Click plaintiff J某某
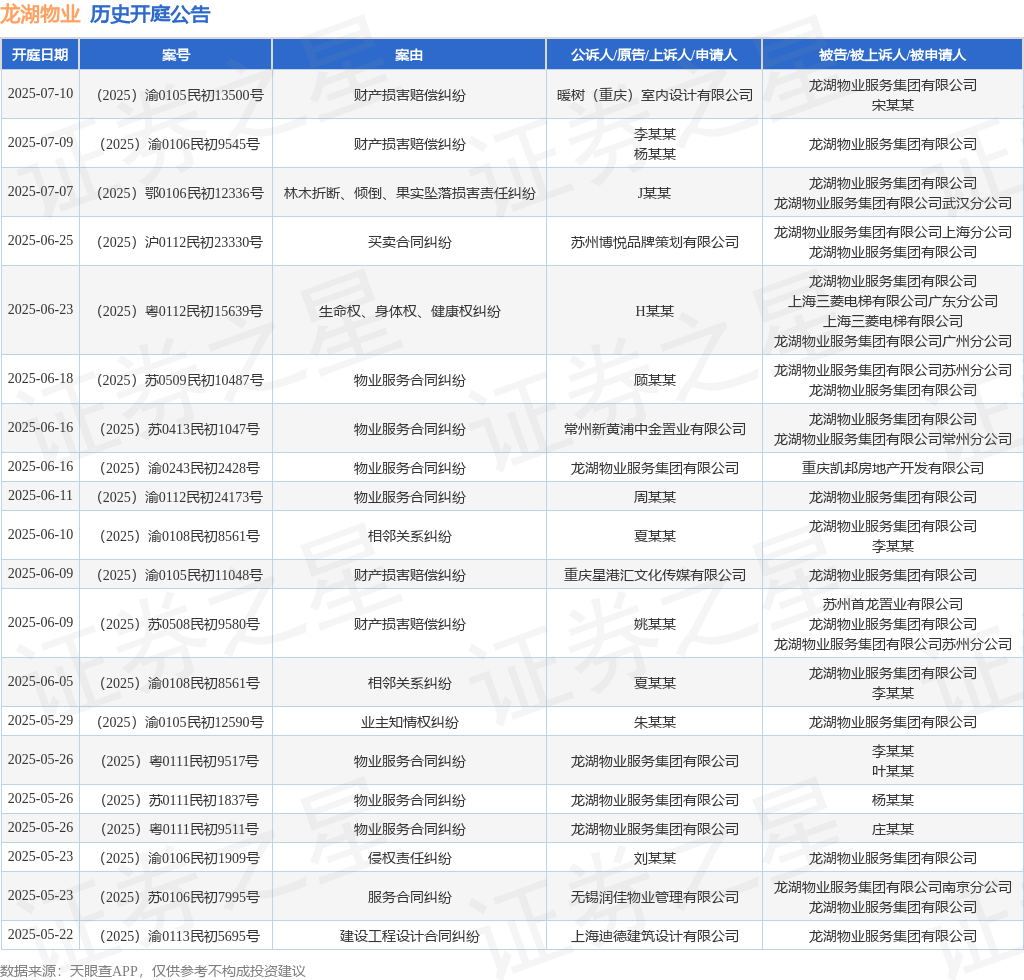The image size is (1024, 980). pyautogui.click(x=654, y=193)
